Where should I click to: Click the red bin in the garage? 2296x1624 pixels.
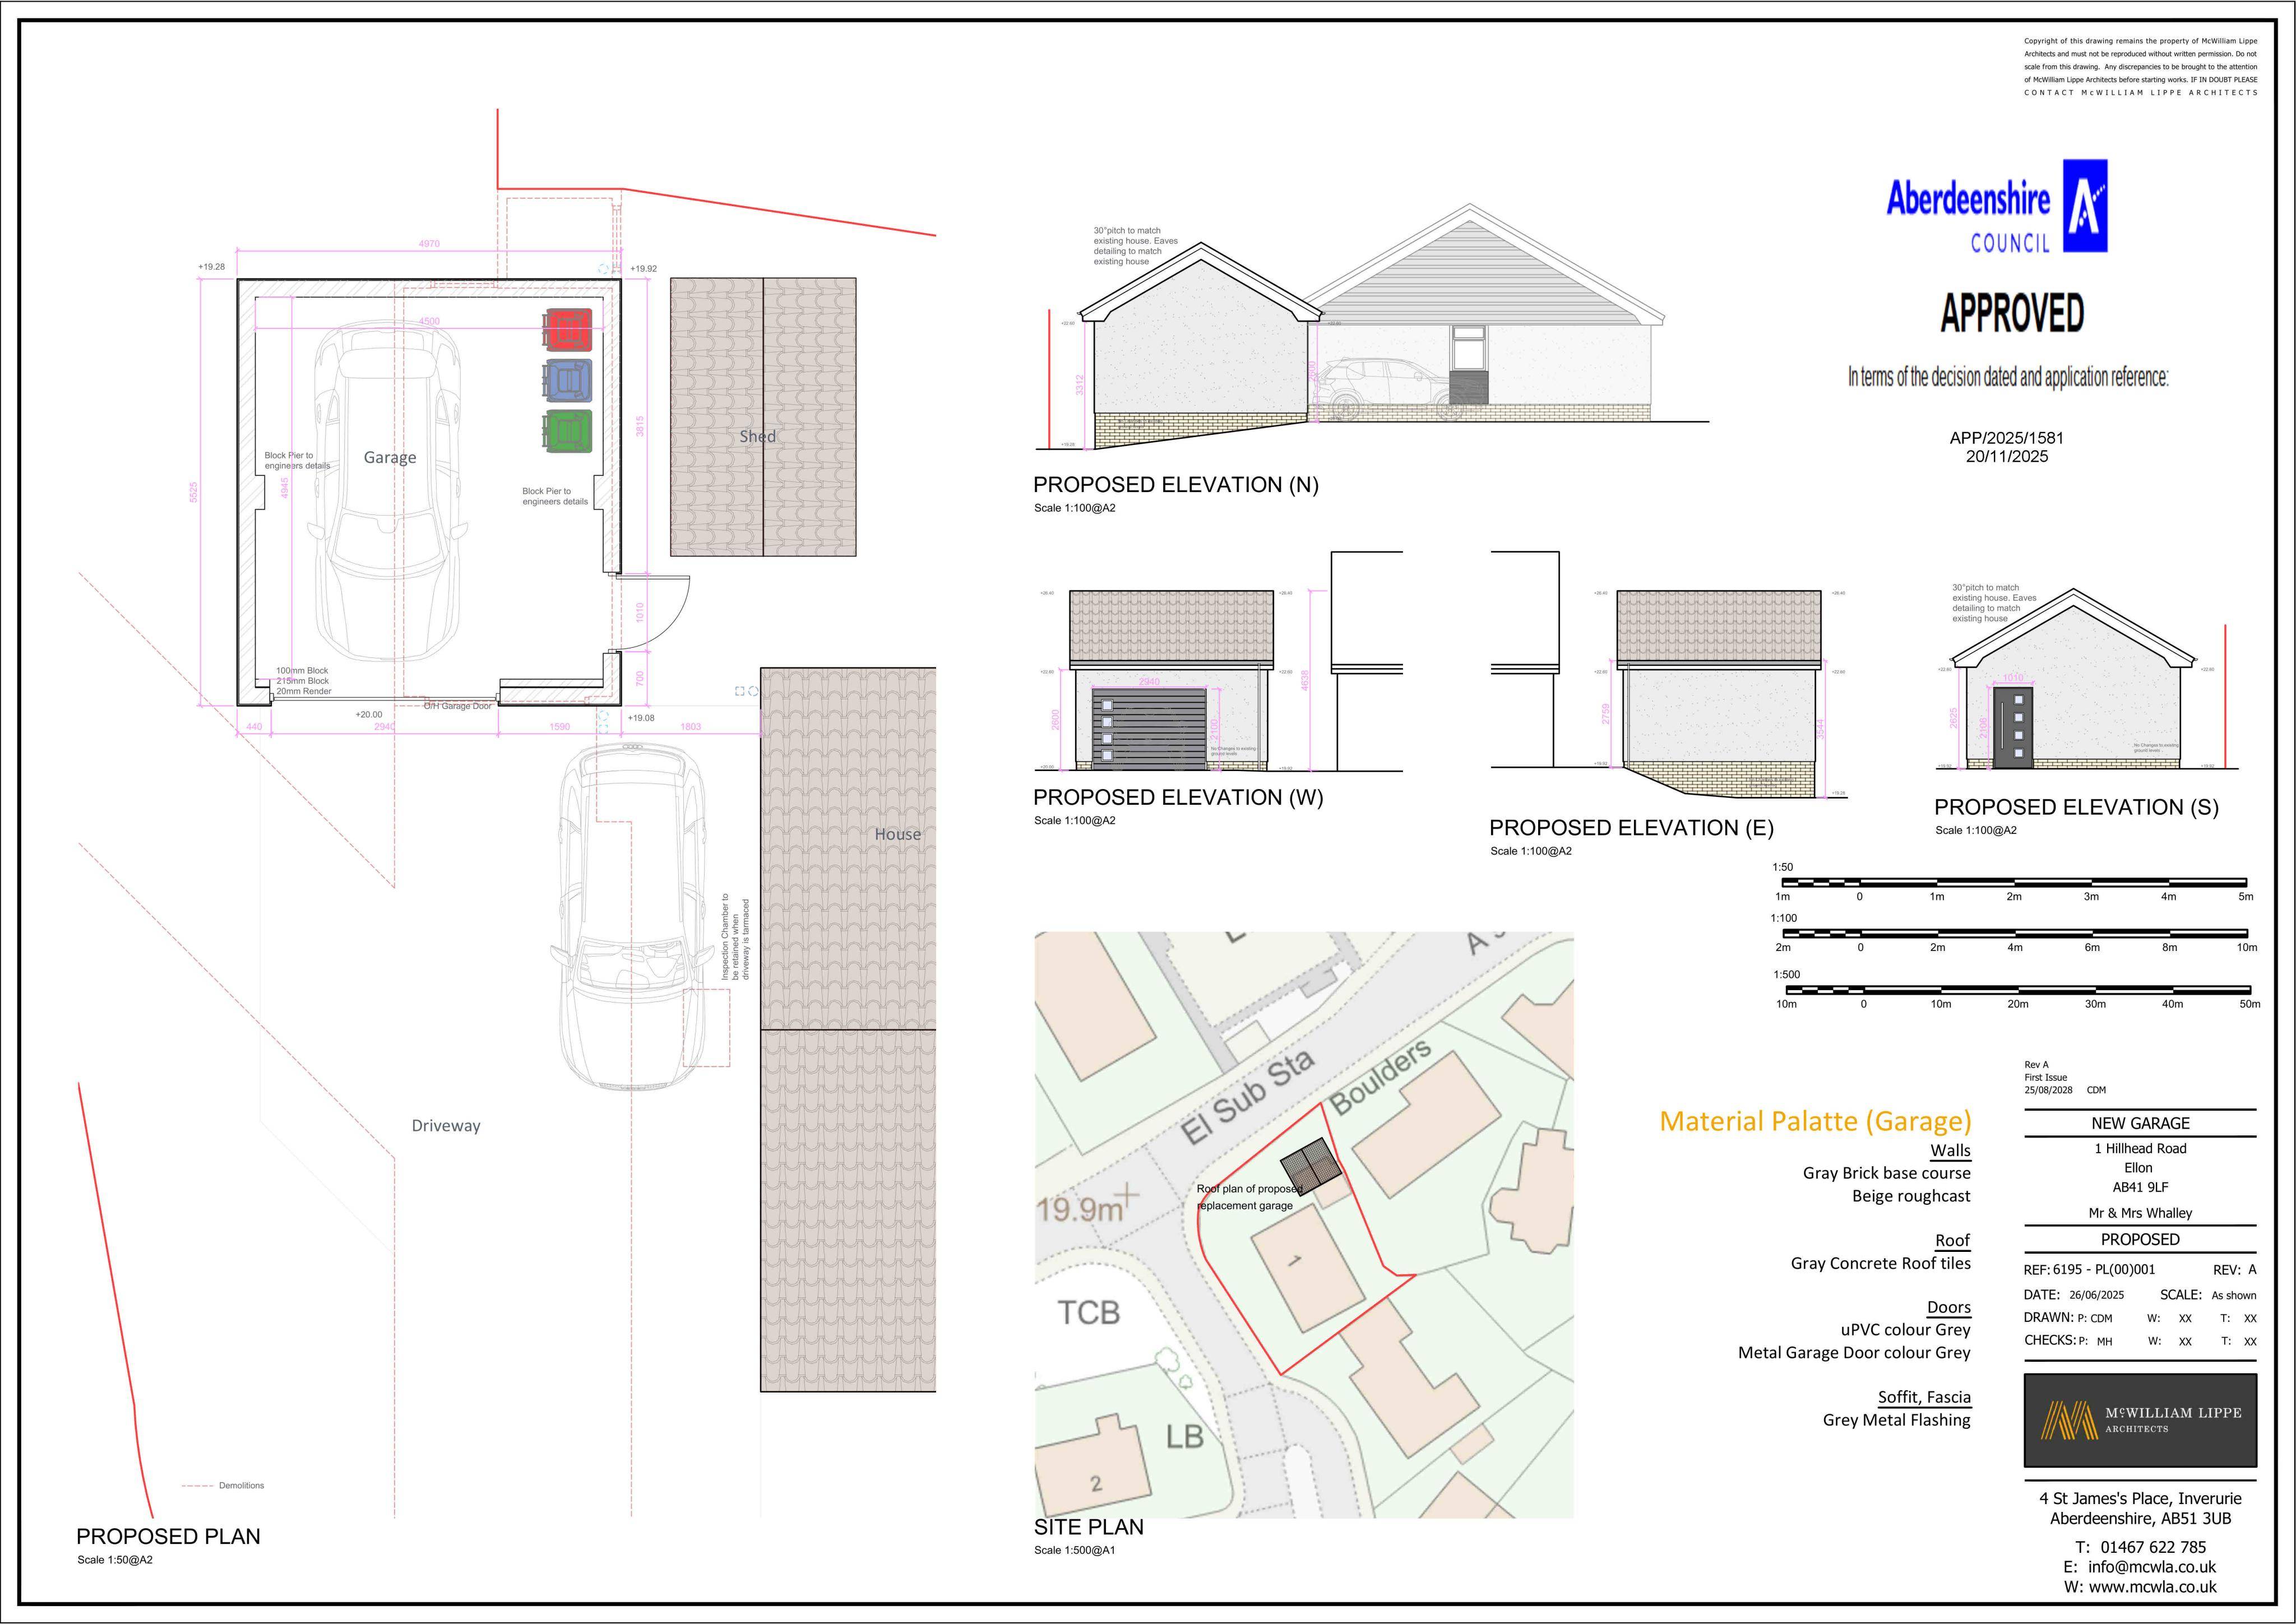[x=568, y=329]
